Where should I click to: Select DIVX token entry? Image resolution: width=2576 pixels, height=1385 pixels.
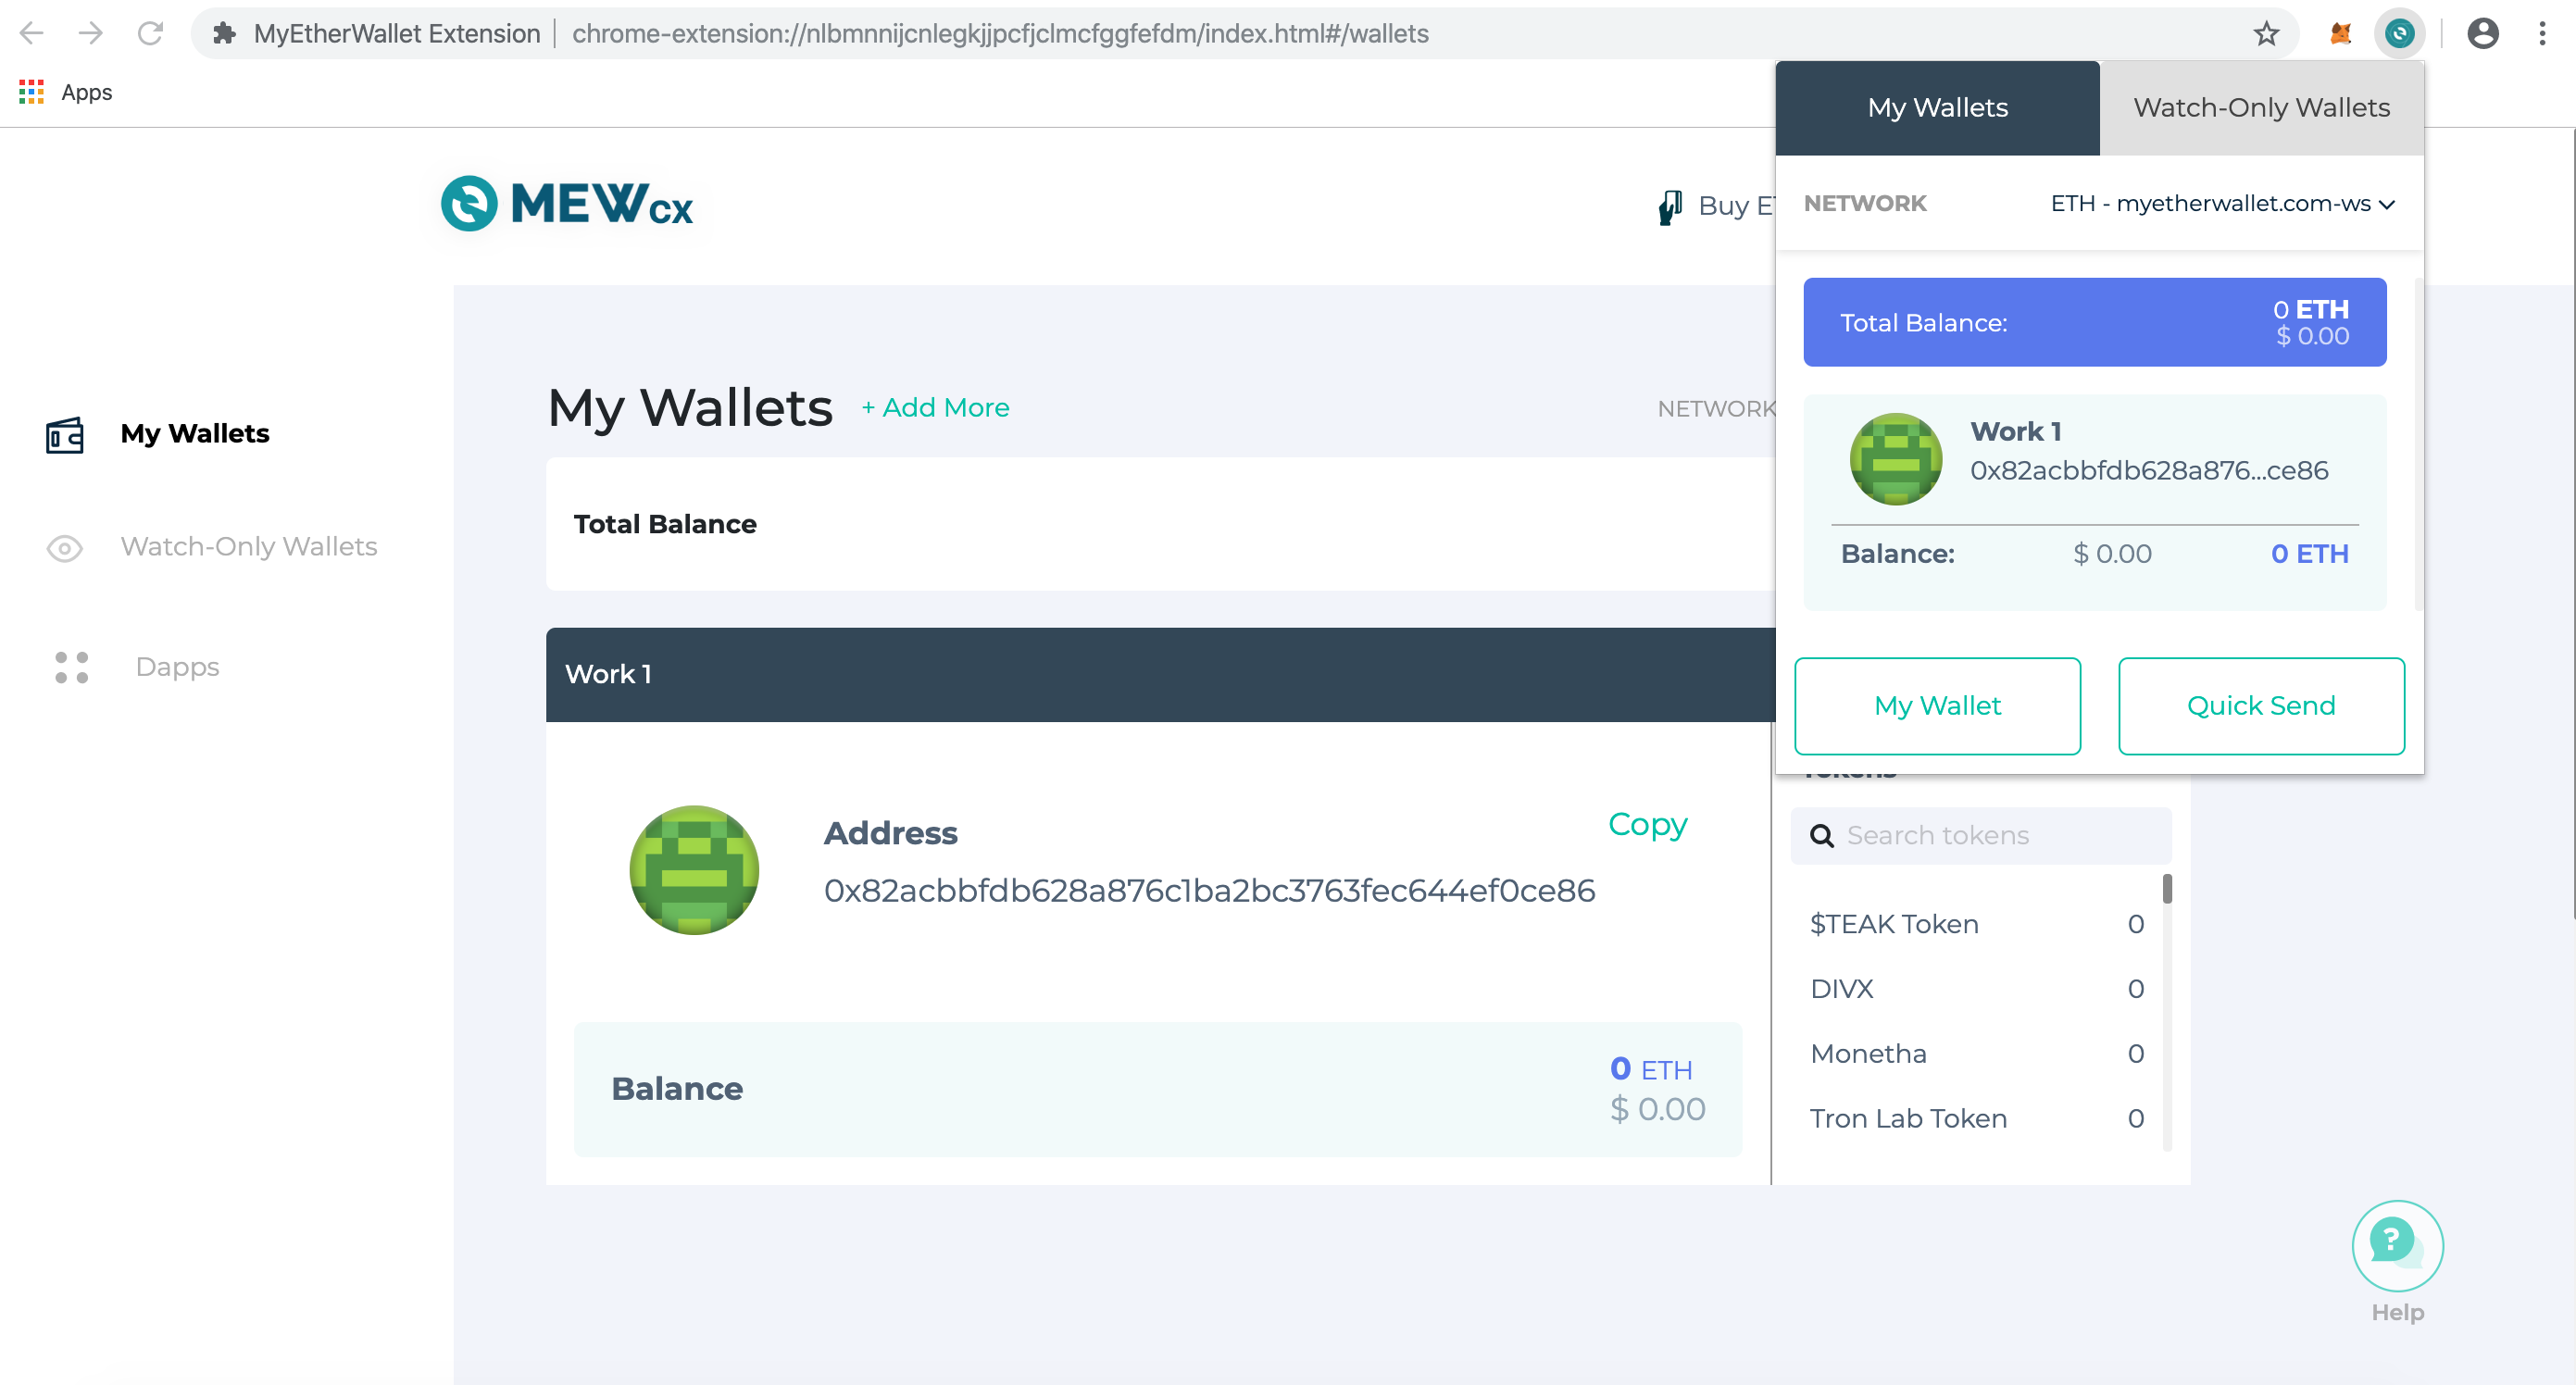coord(1977,988)
